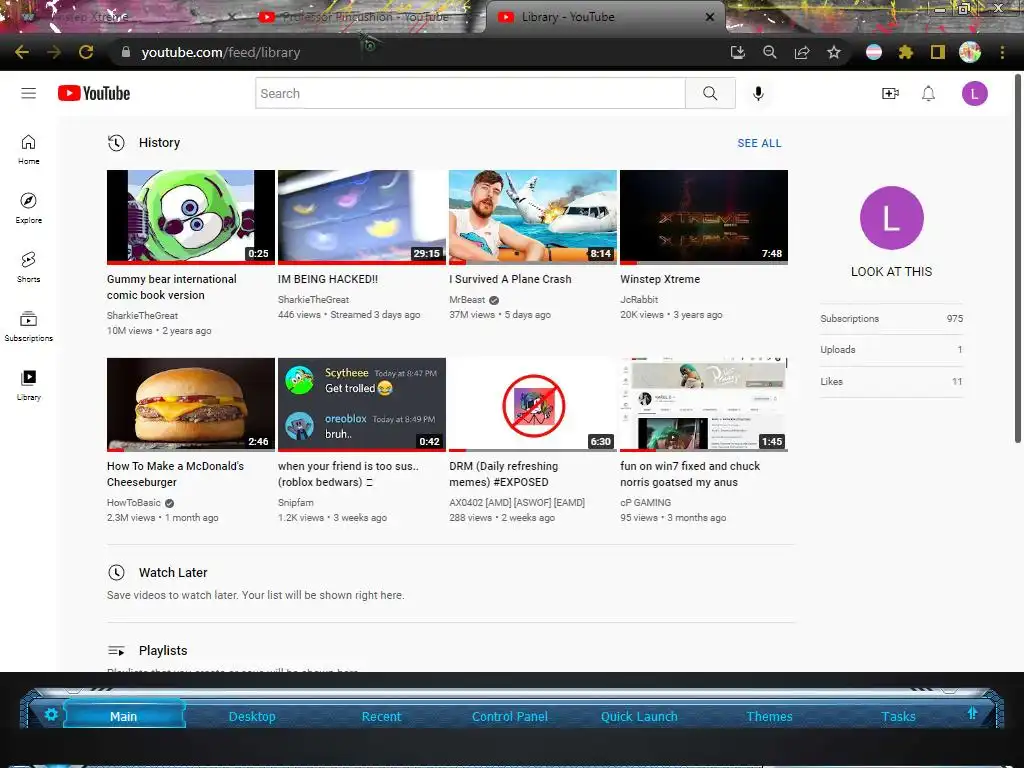Click the large LOOK AT THIS avatar
1024x768 pixels.
(x=891, y=217)
